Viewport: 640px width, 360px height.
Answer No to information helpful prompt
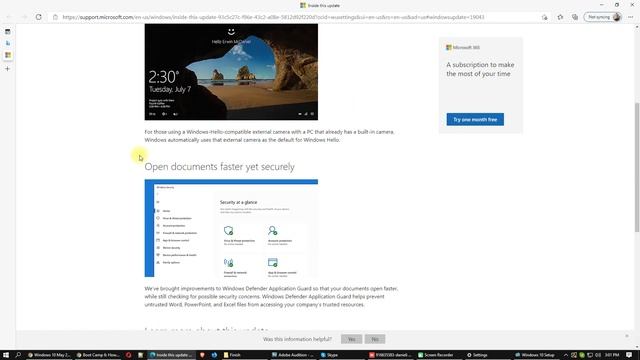[375, 339]
